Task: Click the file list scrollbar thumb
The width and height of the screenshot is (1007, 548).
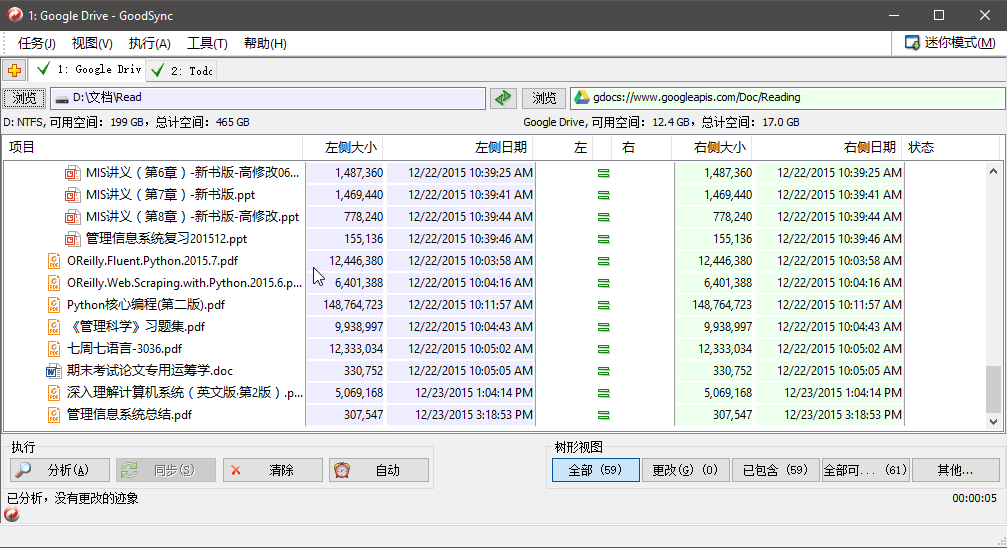Action: click(994, 389)
